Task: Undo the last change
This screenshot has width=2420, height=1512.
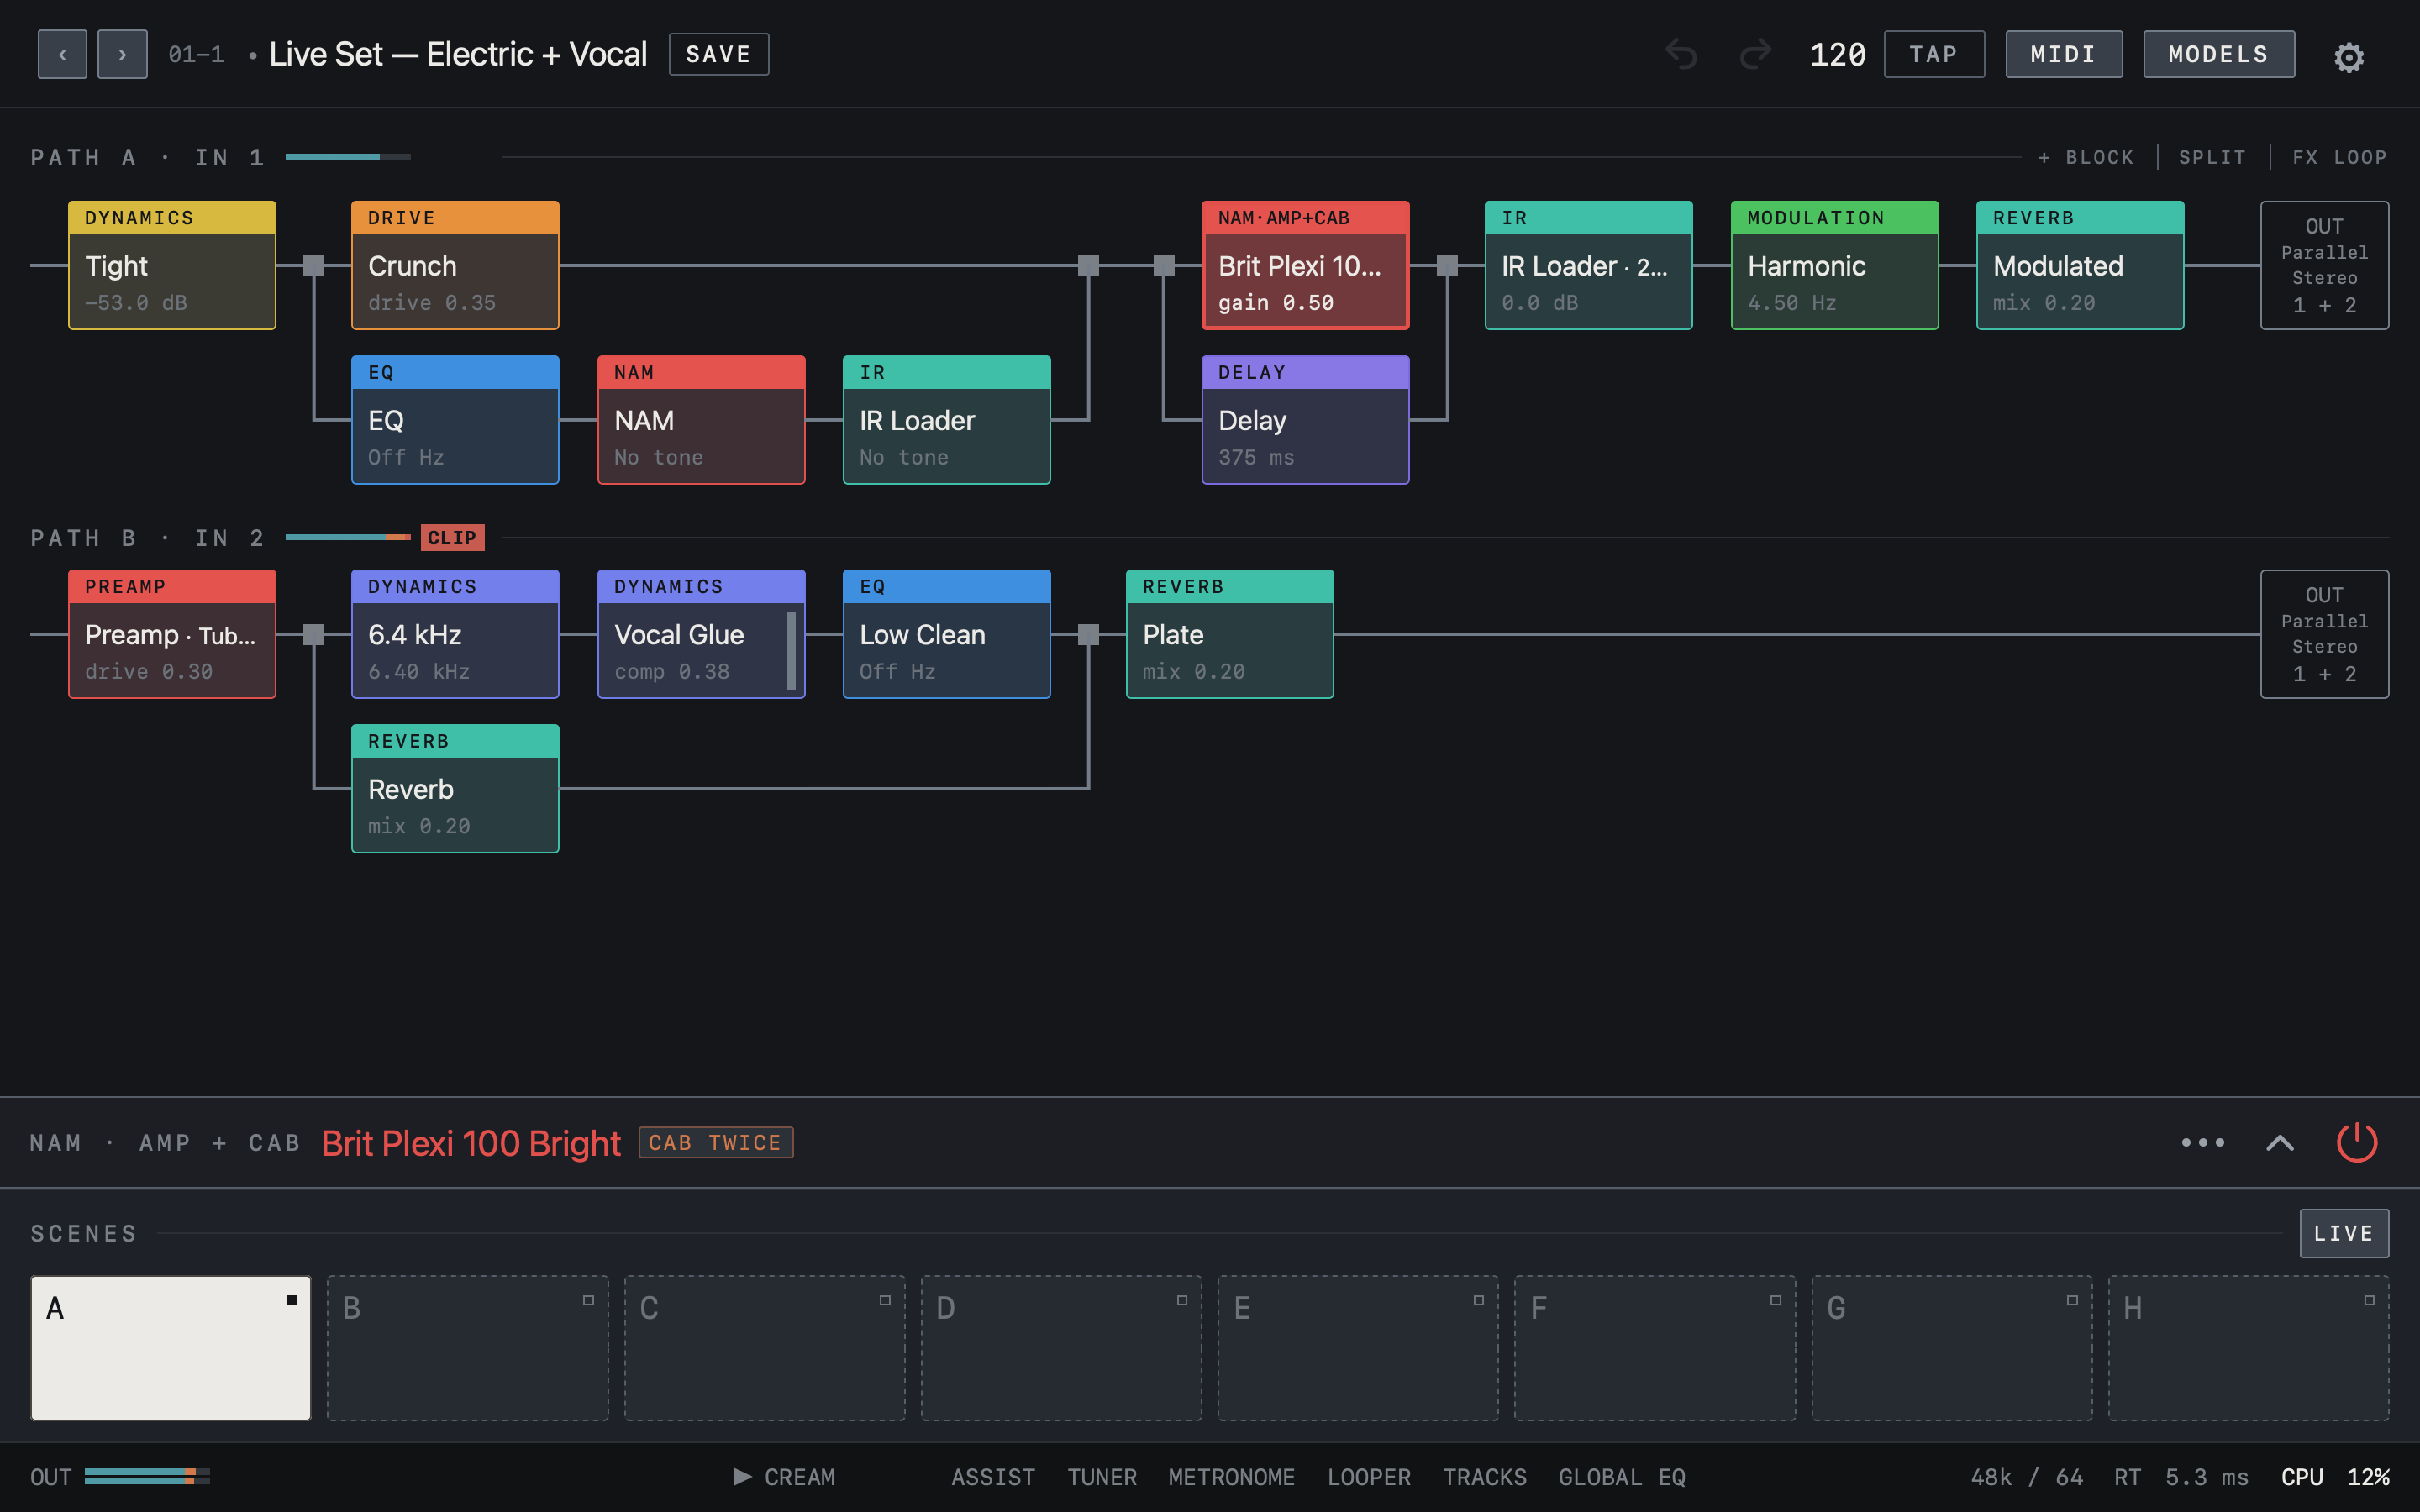Action: point(1681,54)
